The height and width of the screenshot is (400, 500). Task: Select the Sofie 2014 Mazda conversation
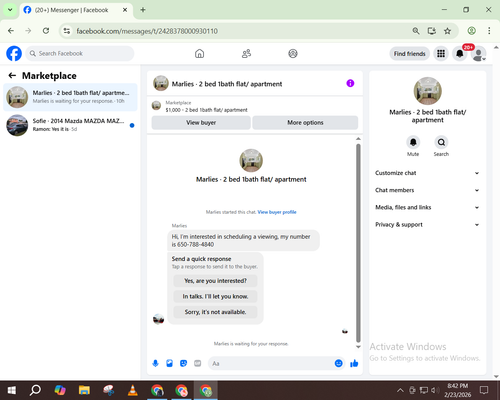point(70,125)
